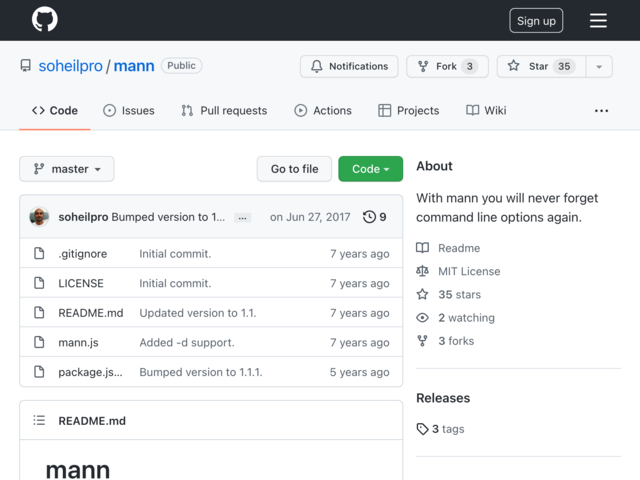
Task: Click the file icon beside LICENSE
Action: 39,283
